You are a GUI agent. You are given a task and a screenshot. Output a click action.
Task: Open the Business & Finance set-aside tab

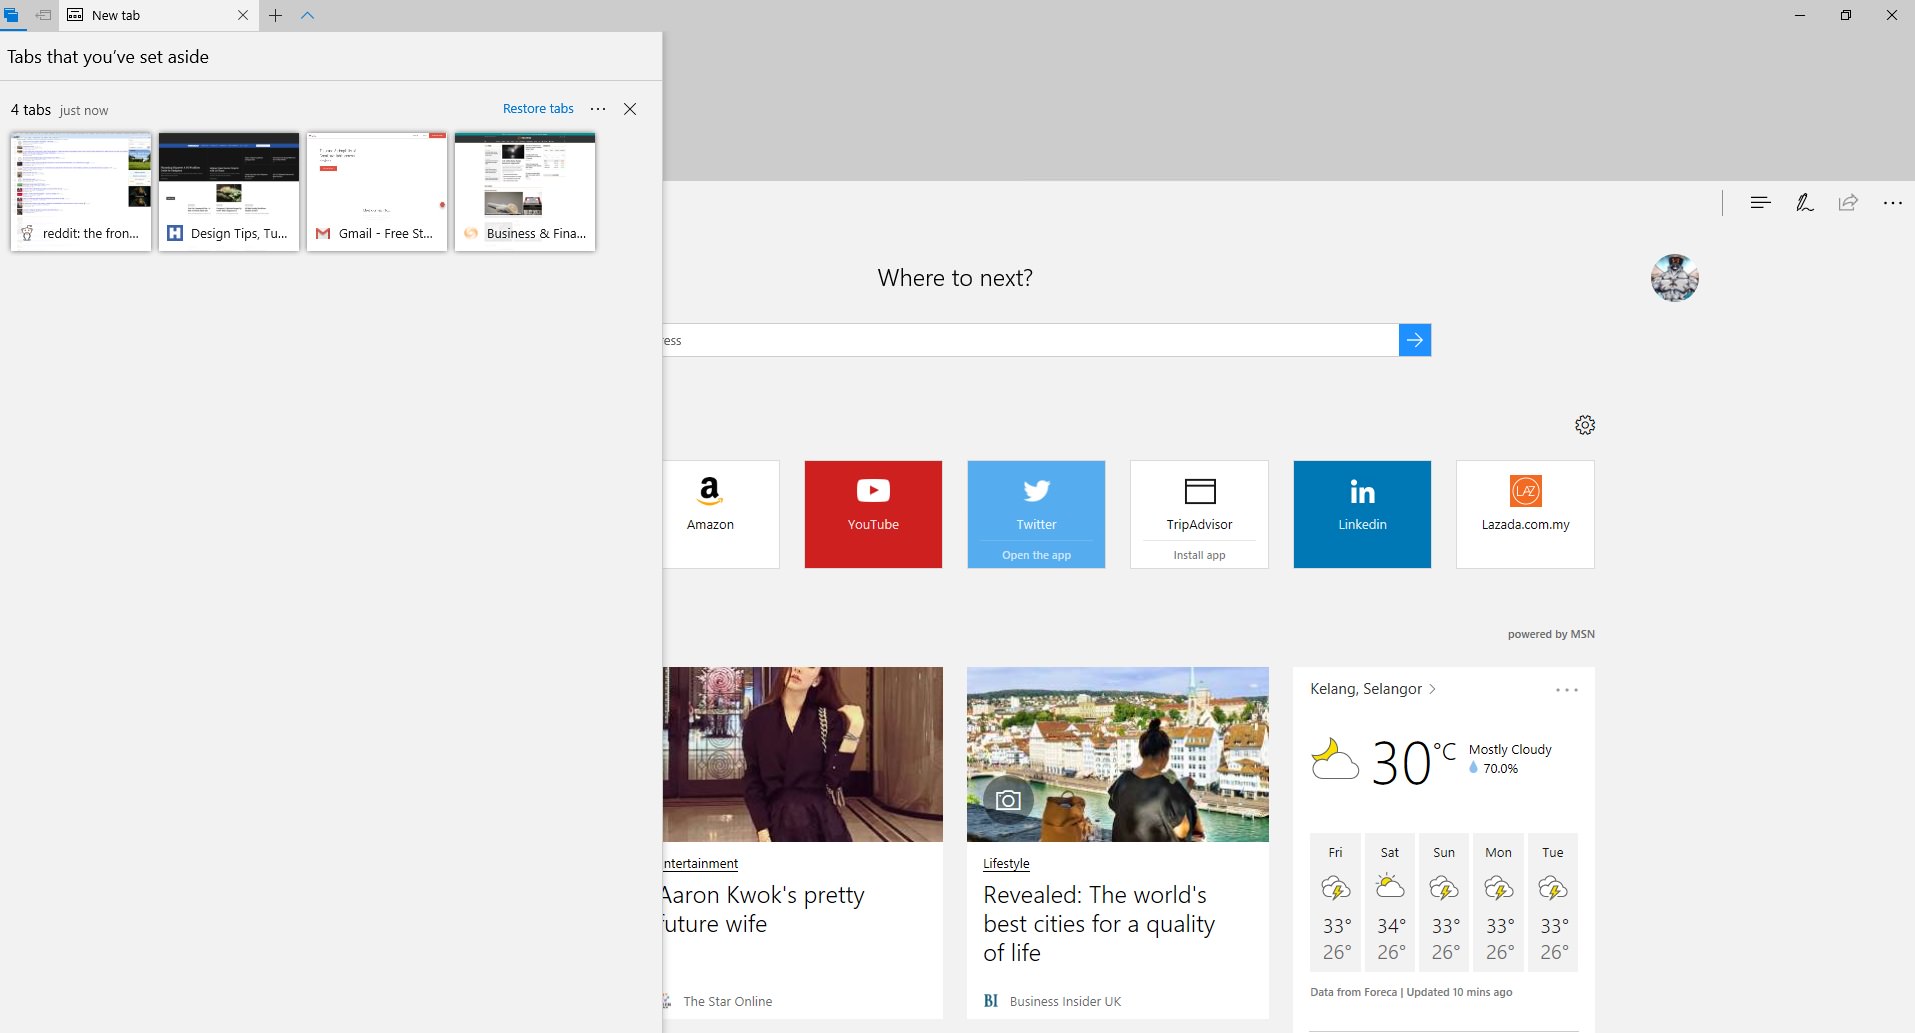(525, 191)
